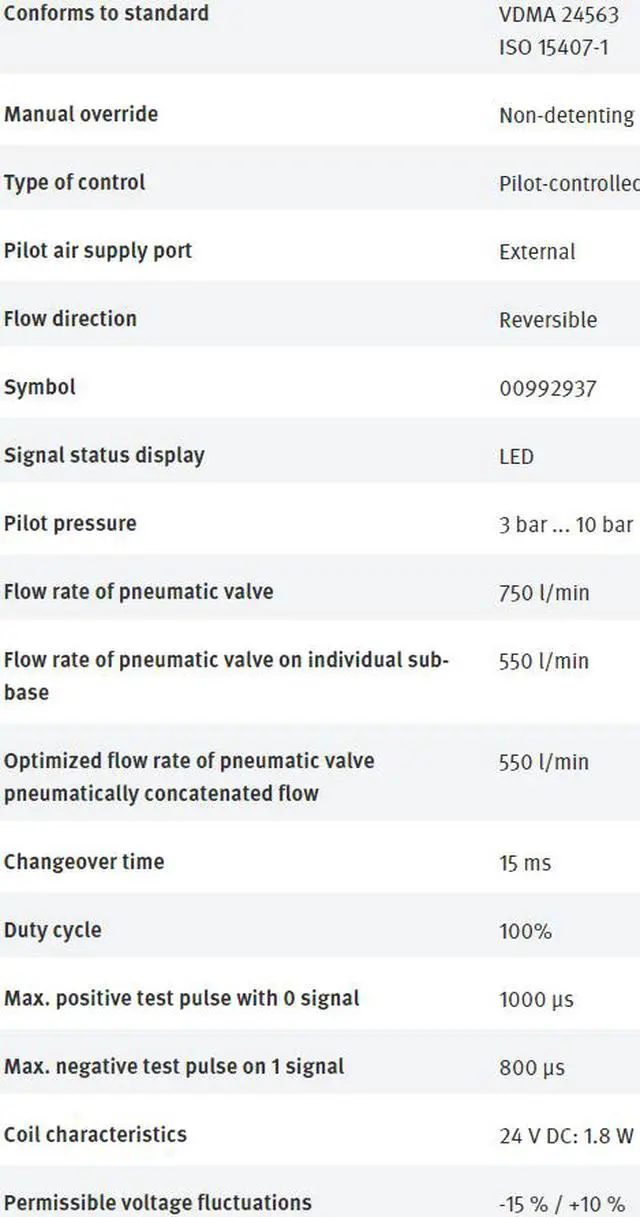
Task: Click the 'Pilot air supply port' label
Action: pos(98,251)
